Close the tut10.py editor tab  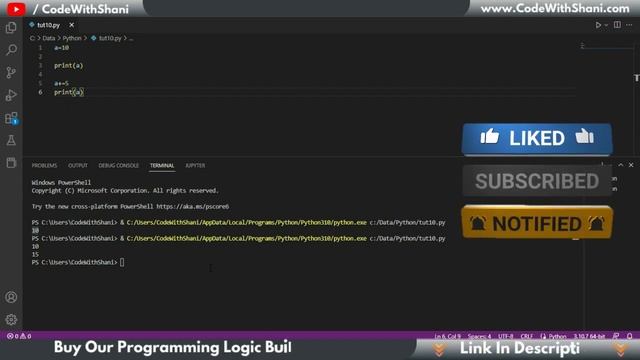(71, 25)
